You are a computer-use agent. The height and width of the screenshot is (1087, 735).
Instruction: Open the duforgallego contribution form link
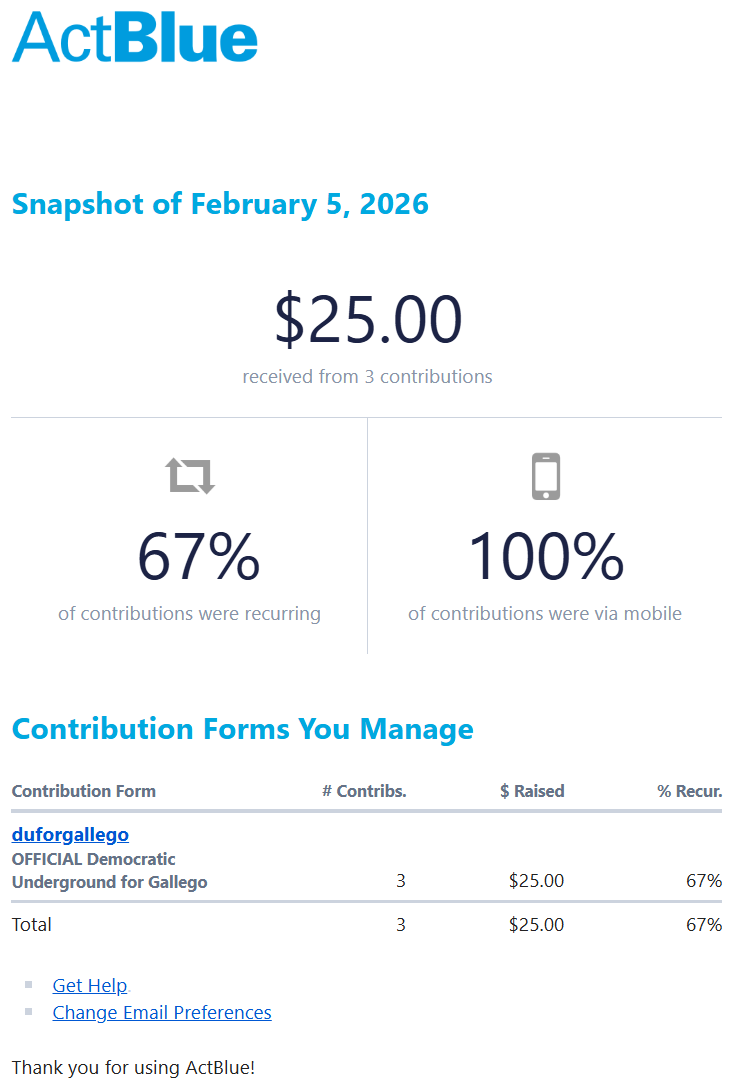click(x=70, y=834)
